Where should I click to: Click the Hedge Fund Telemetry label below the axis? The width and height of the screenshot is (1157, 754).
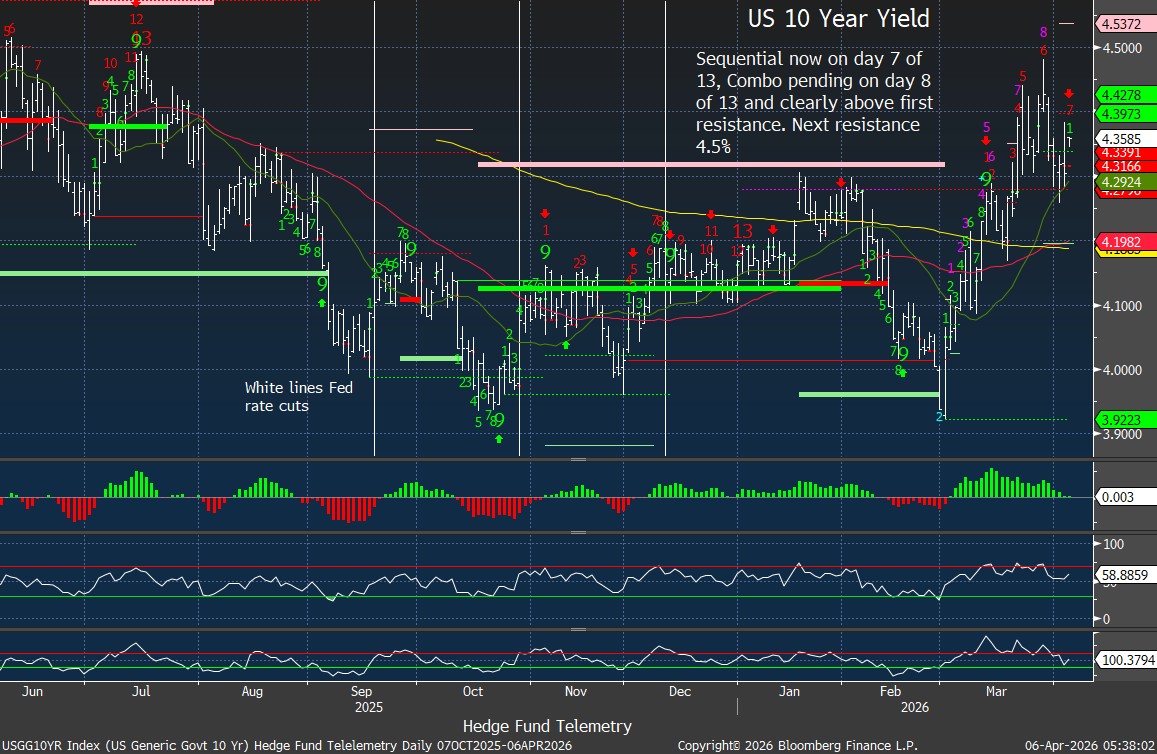[x=547, y=726]
